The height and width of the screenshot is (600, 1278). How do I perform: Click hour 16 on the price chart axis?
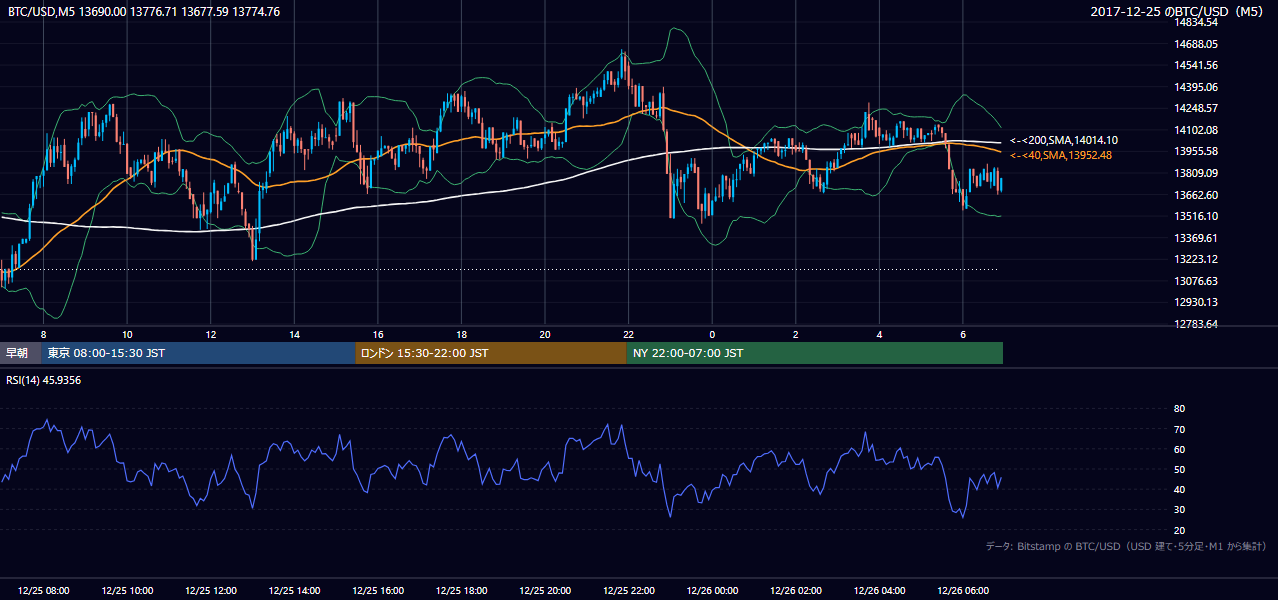pyautogui.click(x=377, y=334)
